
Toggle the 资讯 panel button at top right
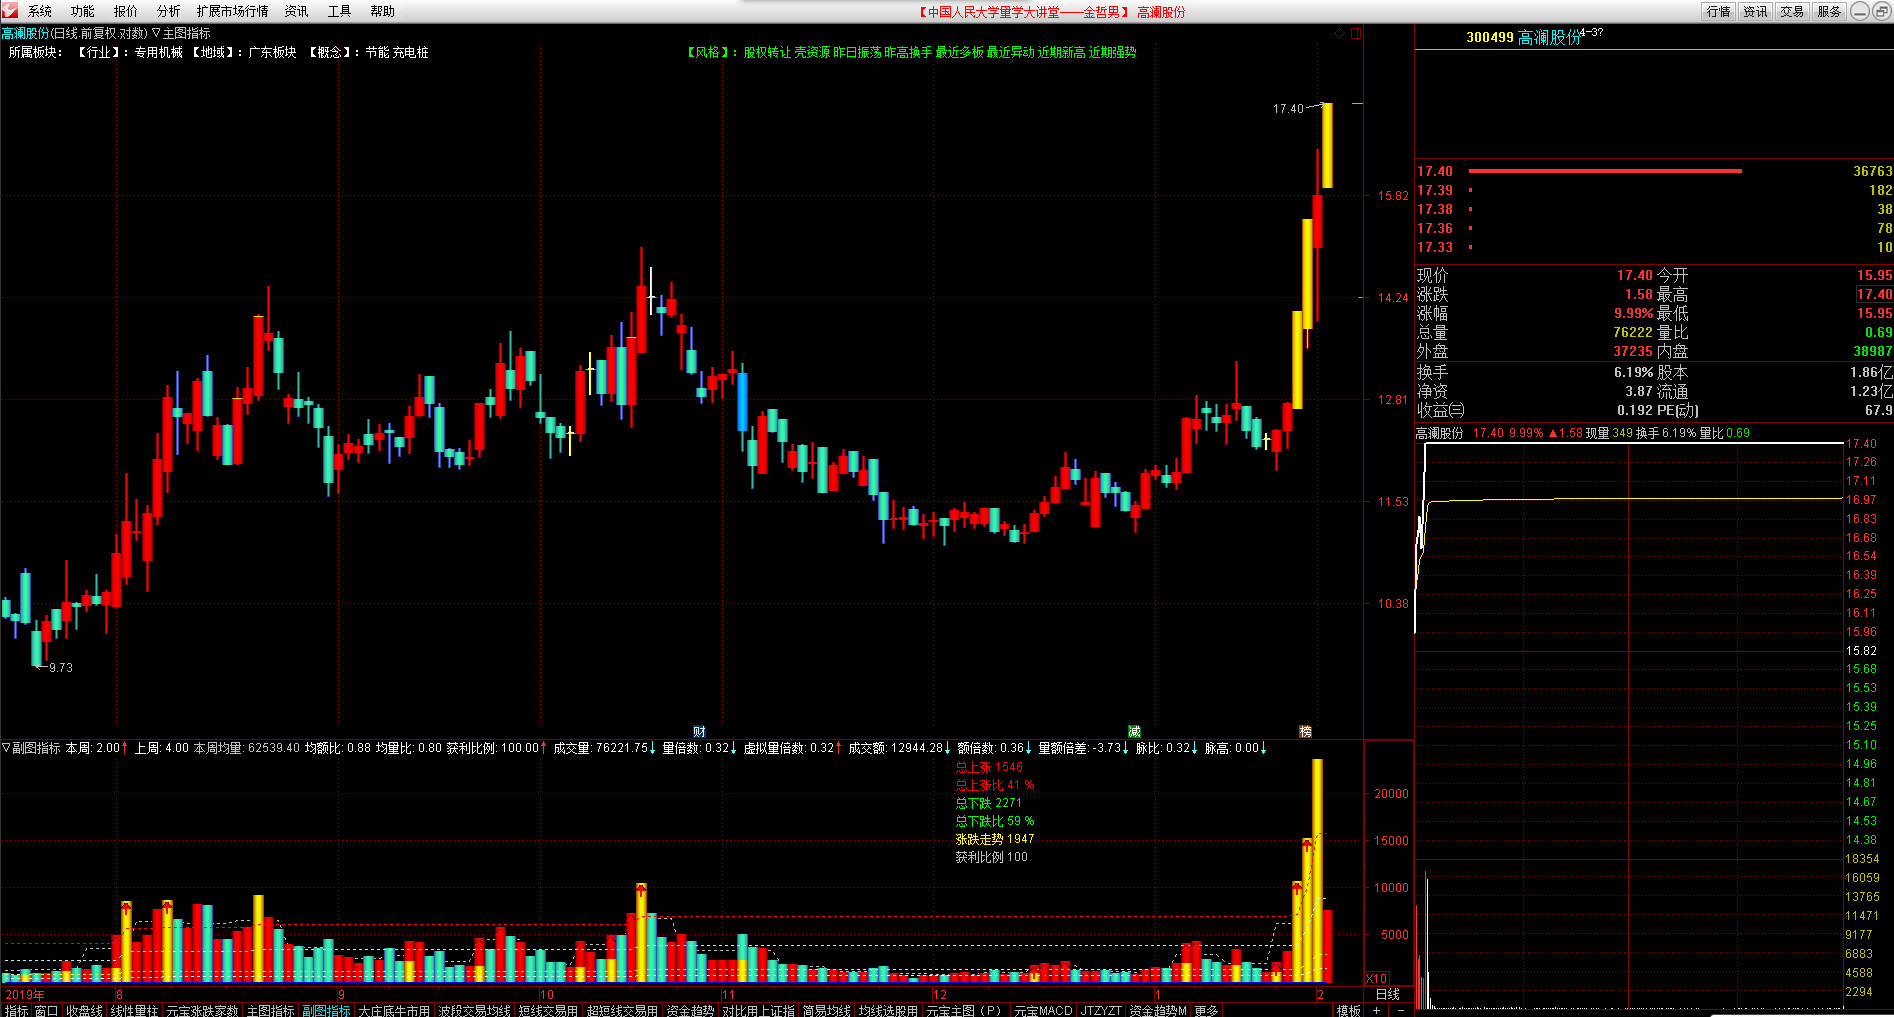tap(1755, 11)
